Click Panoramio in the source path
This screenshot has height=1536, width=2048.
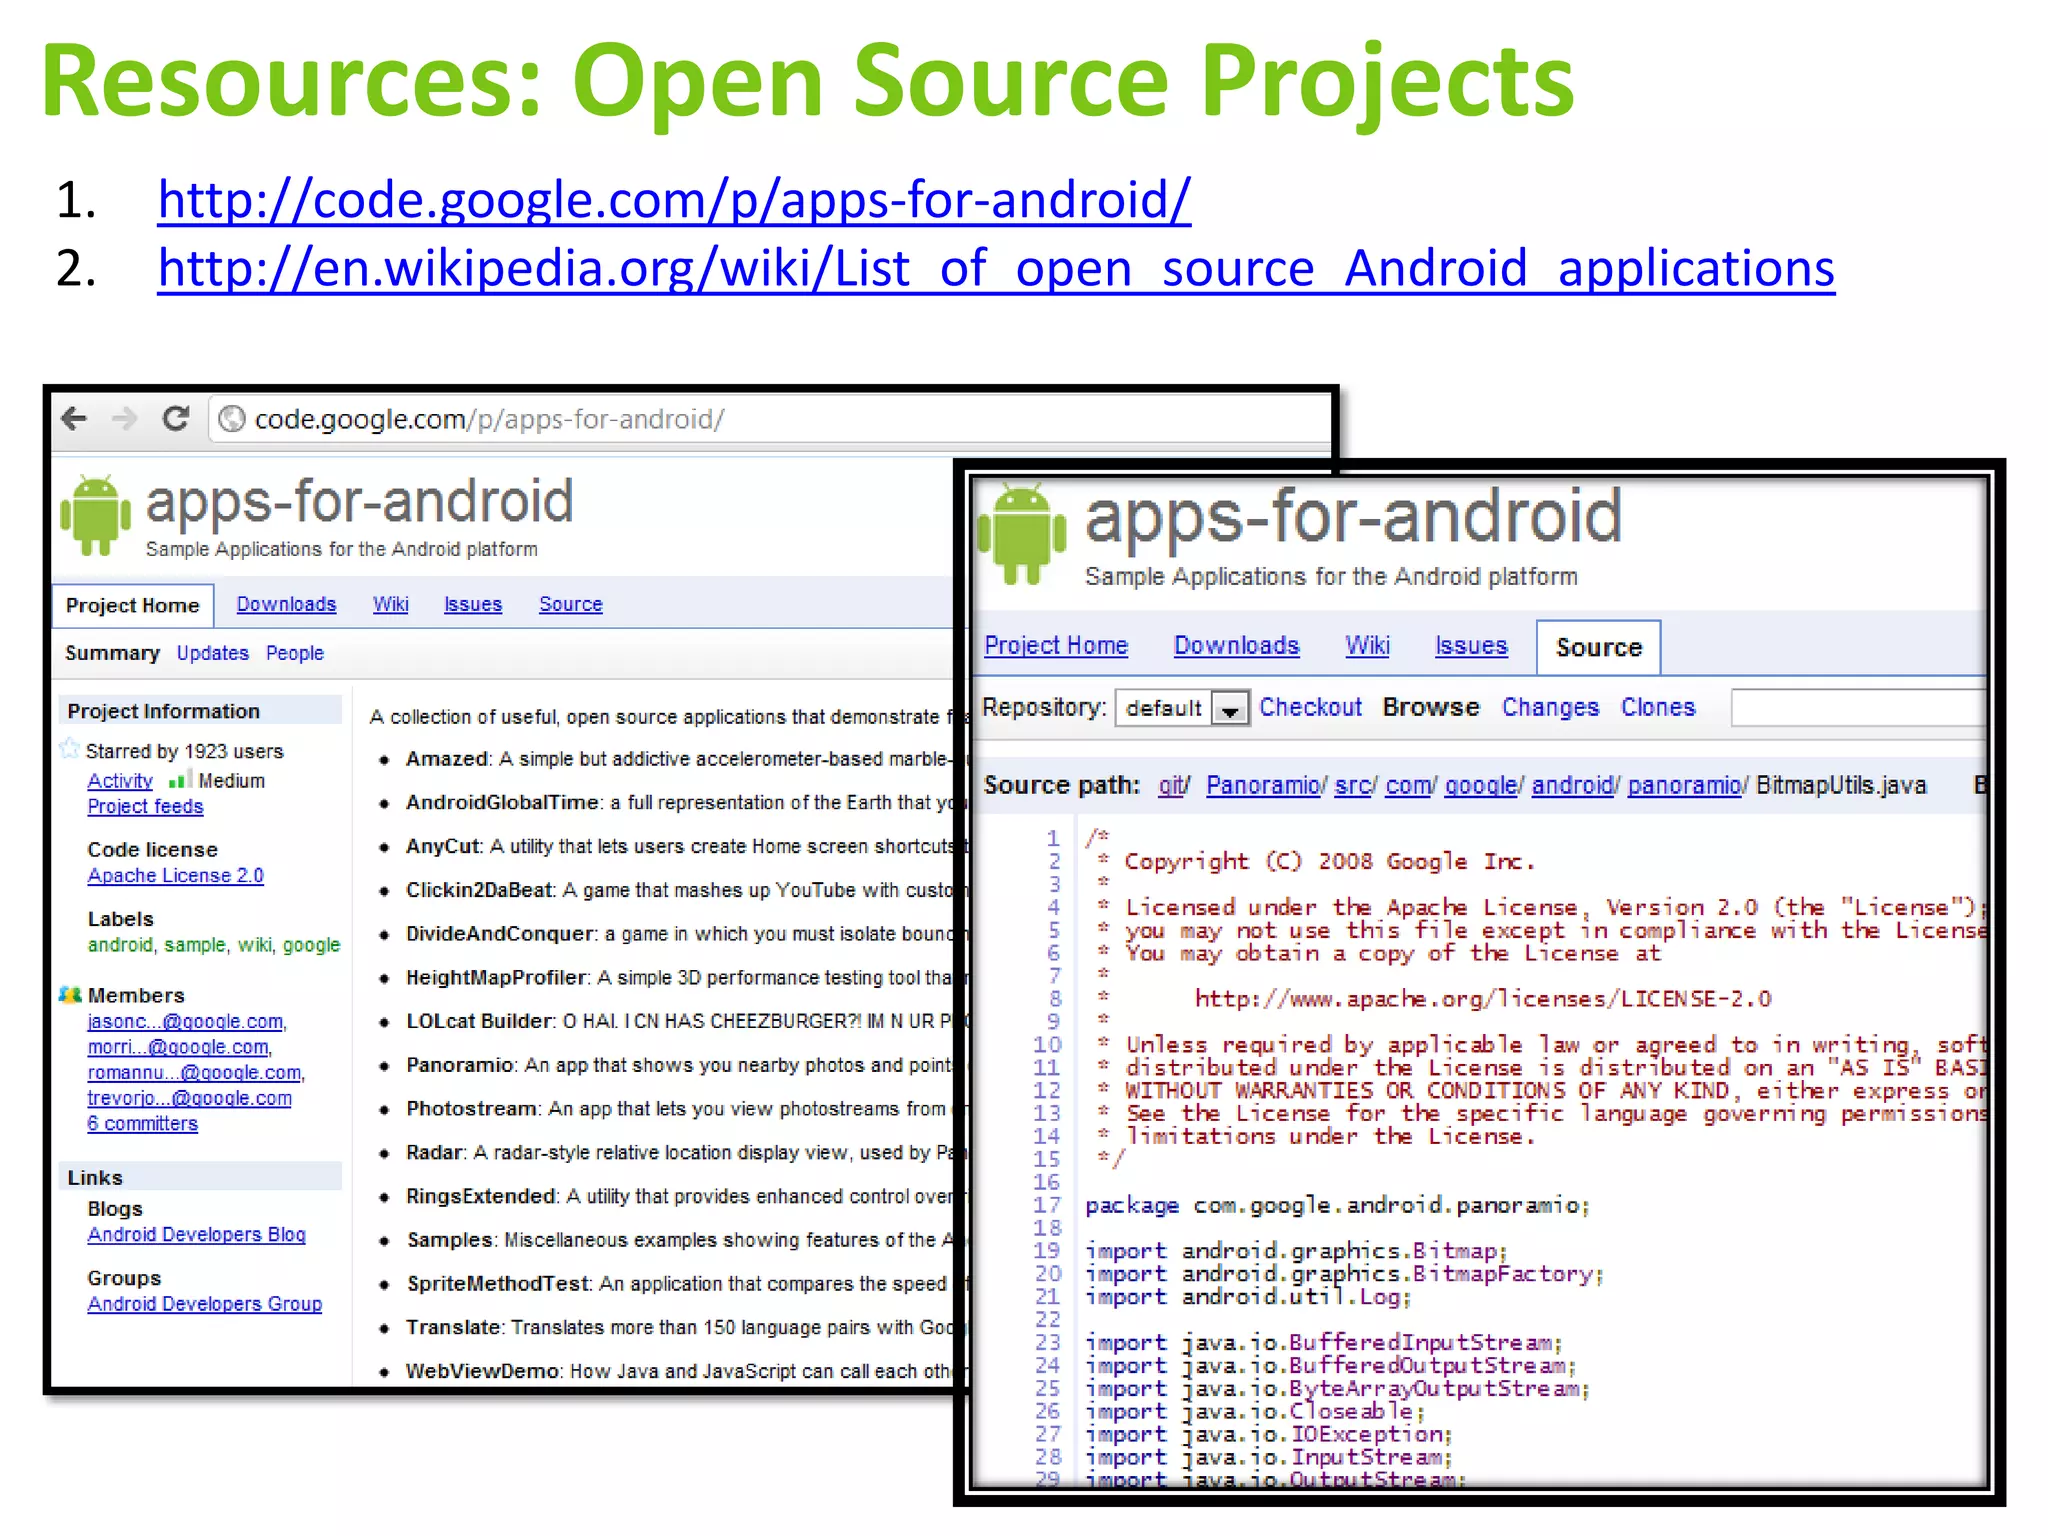coord(1262,785)
